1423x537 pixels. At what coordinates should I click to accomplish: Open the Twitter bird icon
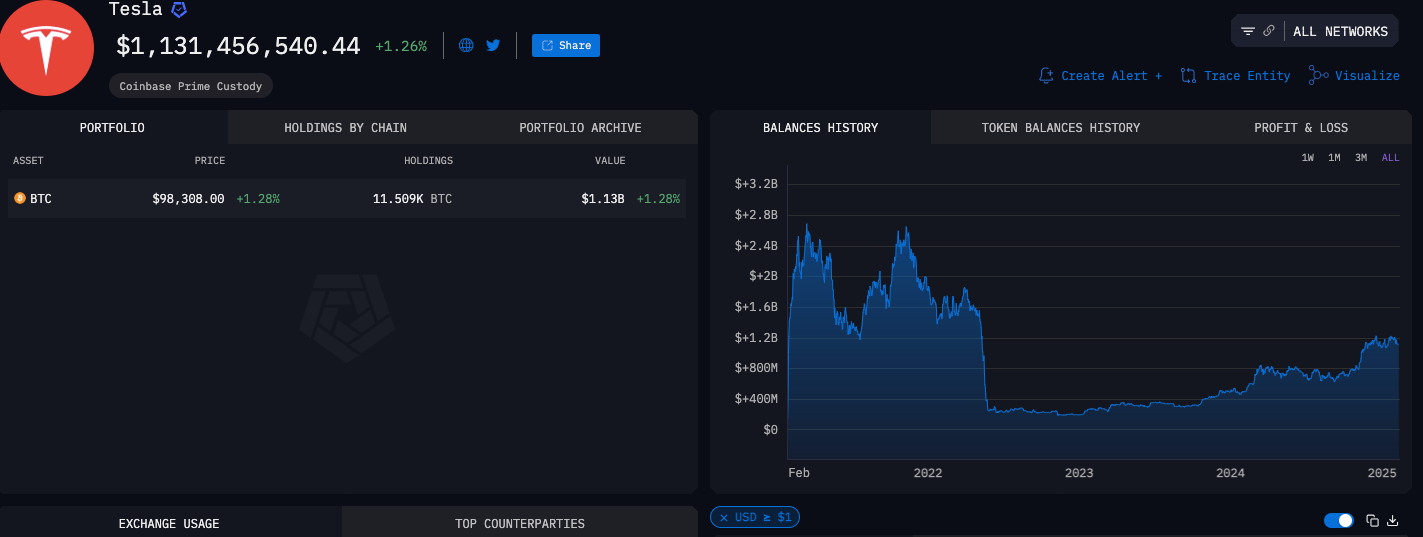point(493,45)
